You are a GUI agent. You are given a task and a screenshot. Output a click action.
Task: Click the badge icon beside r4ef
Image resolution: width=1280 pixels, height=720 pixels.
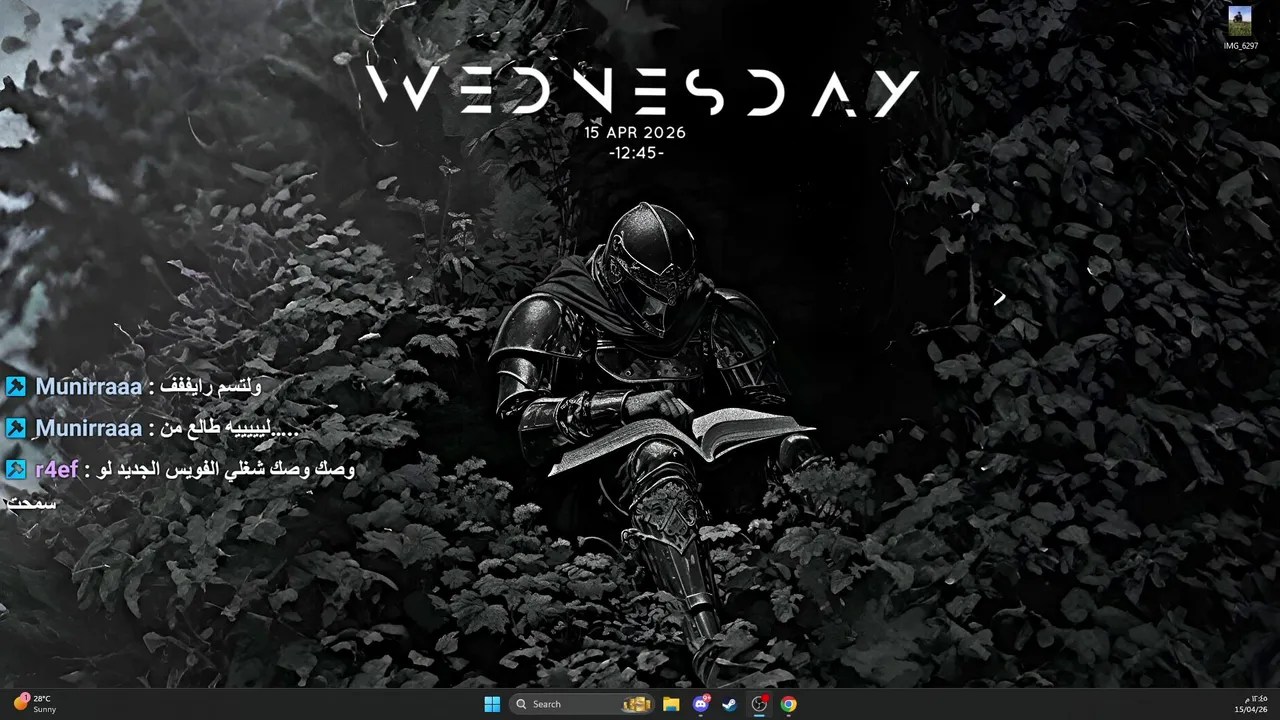click(16, 469)
